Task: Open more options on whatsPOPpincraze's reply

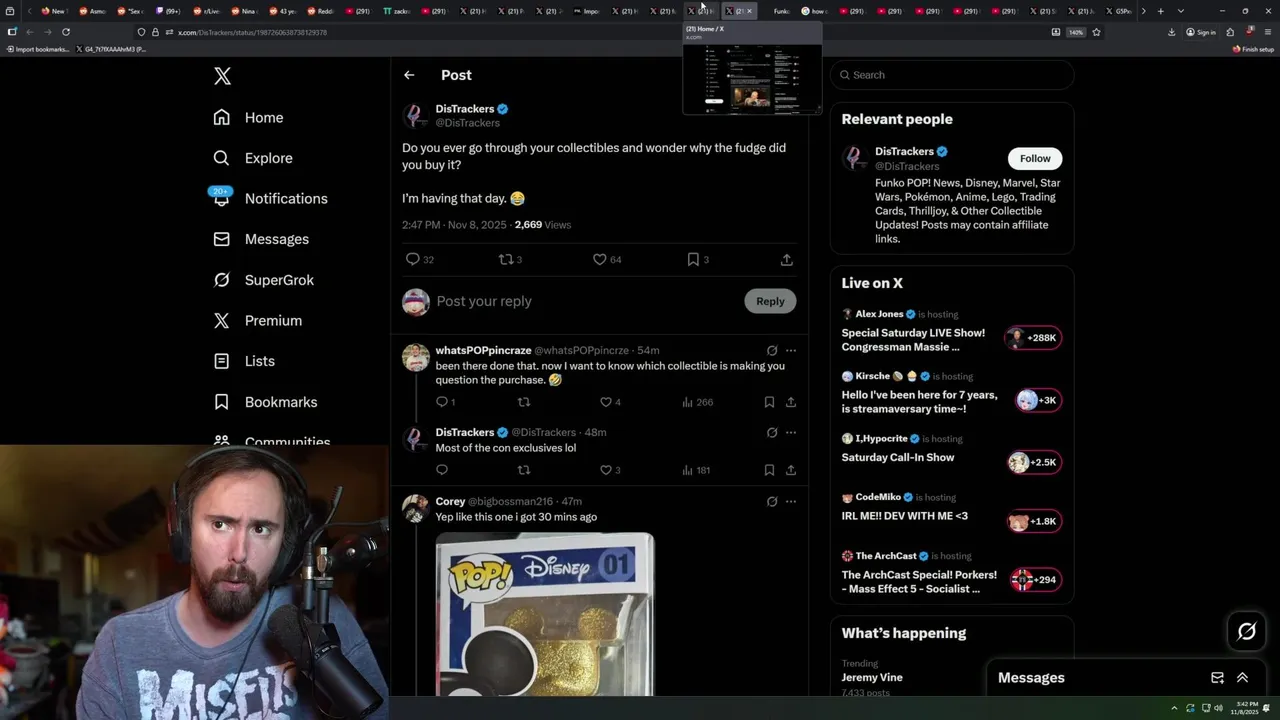Action: point(791,350)
